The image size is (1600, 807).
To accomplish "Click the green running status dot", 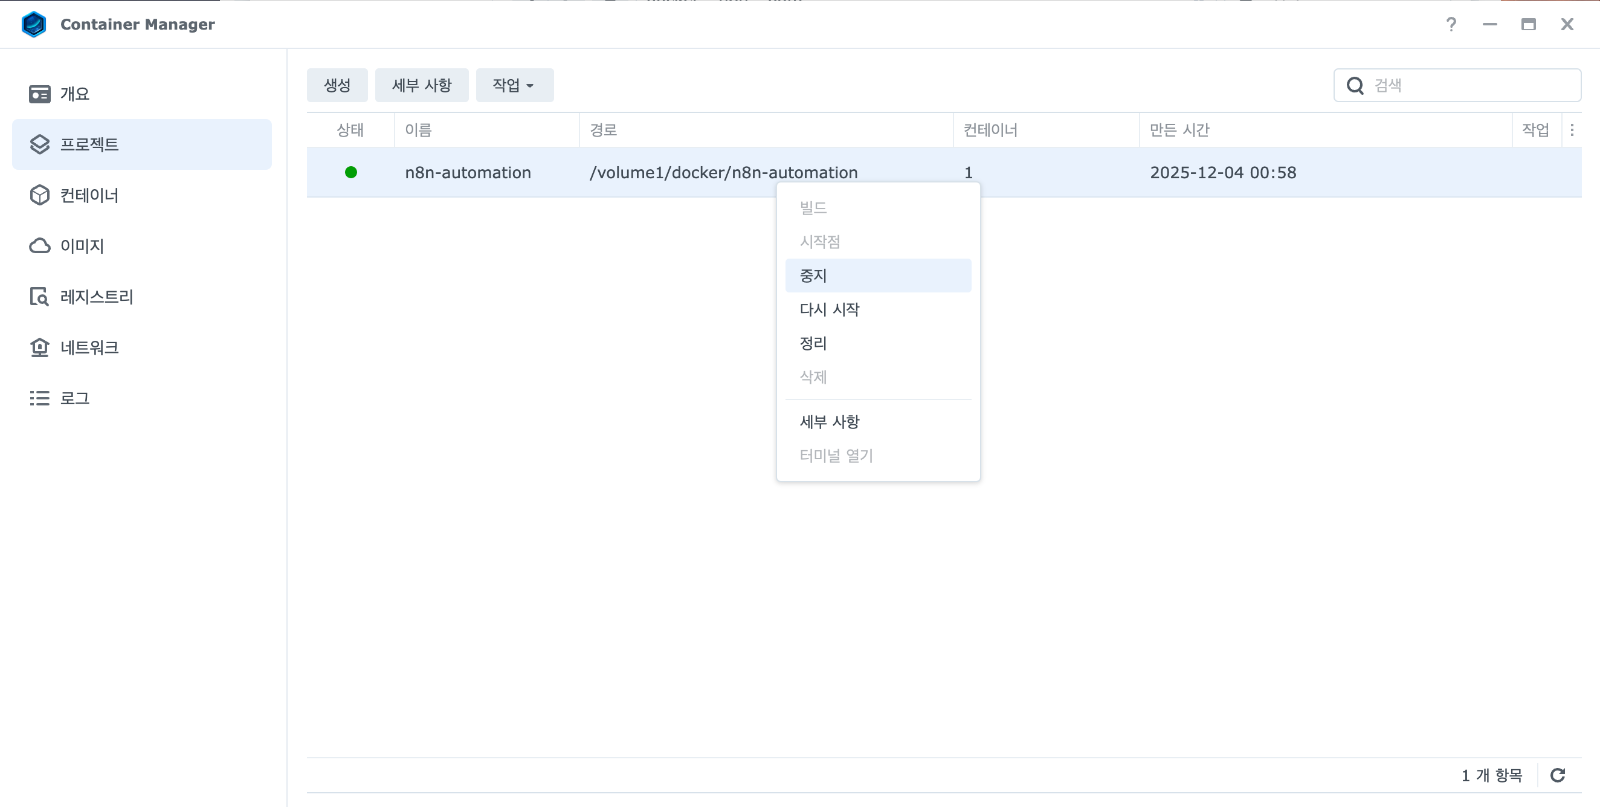I will (351, 172).
